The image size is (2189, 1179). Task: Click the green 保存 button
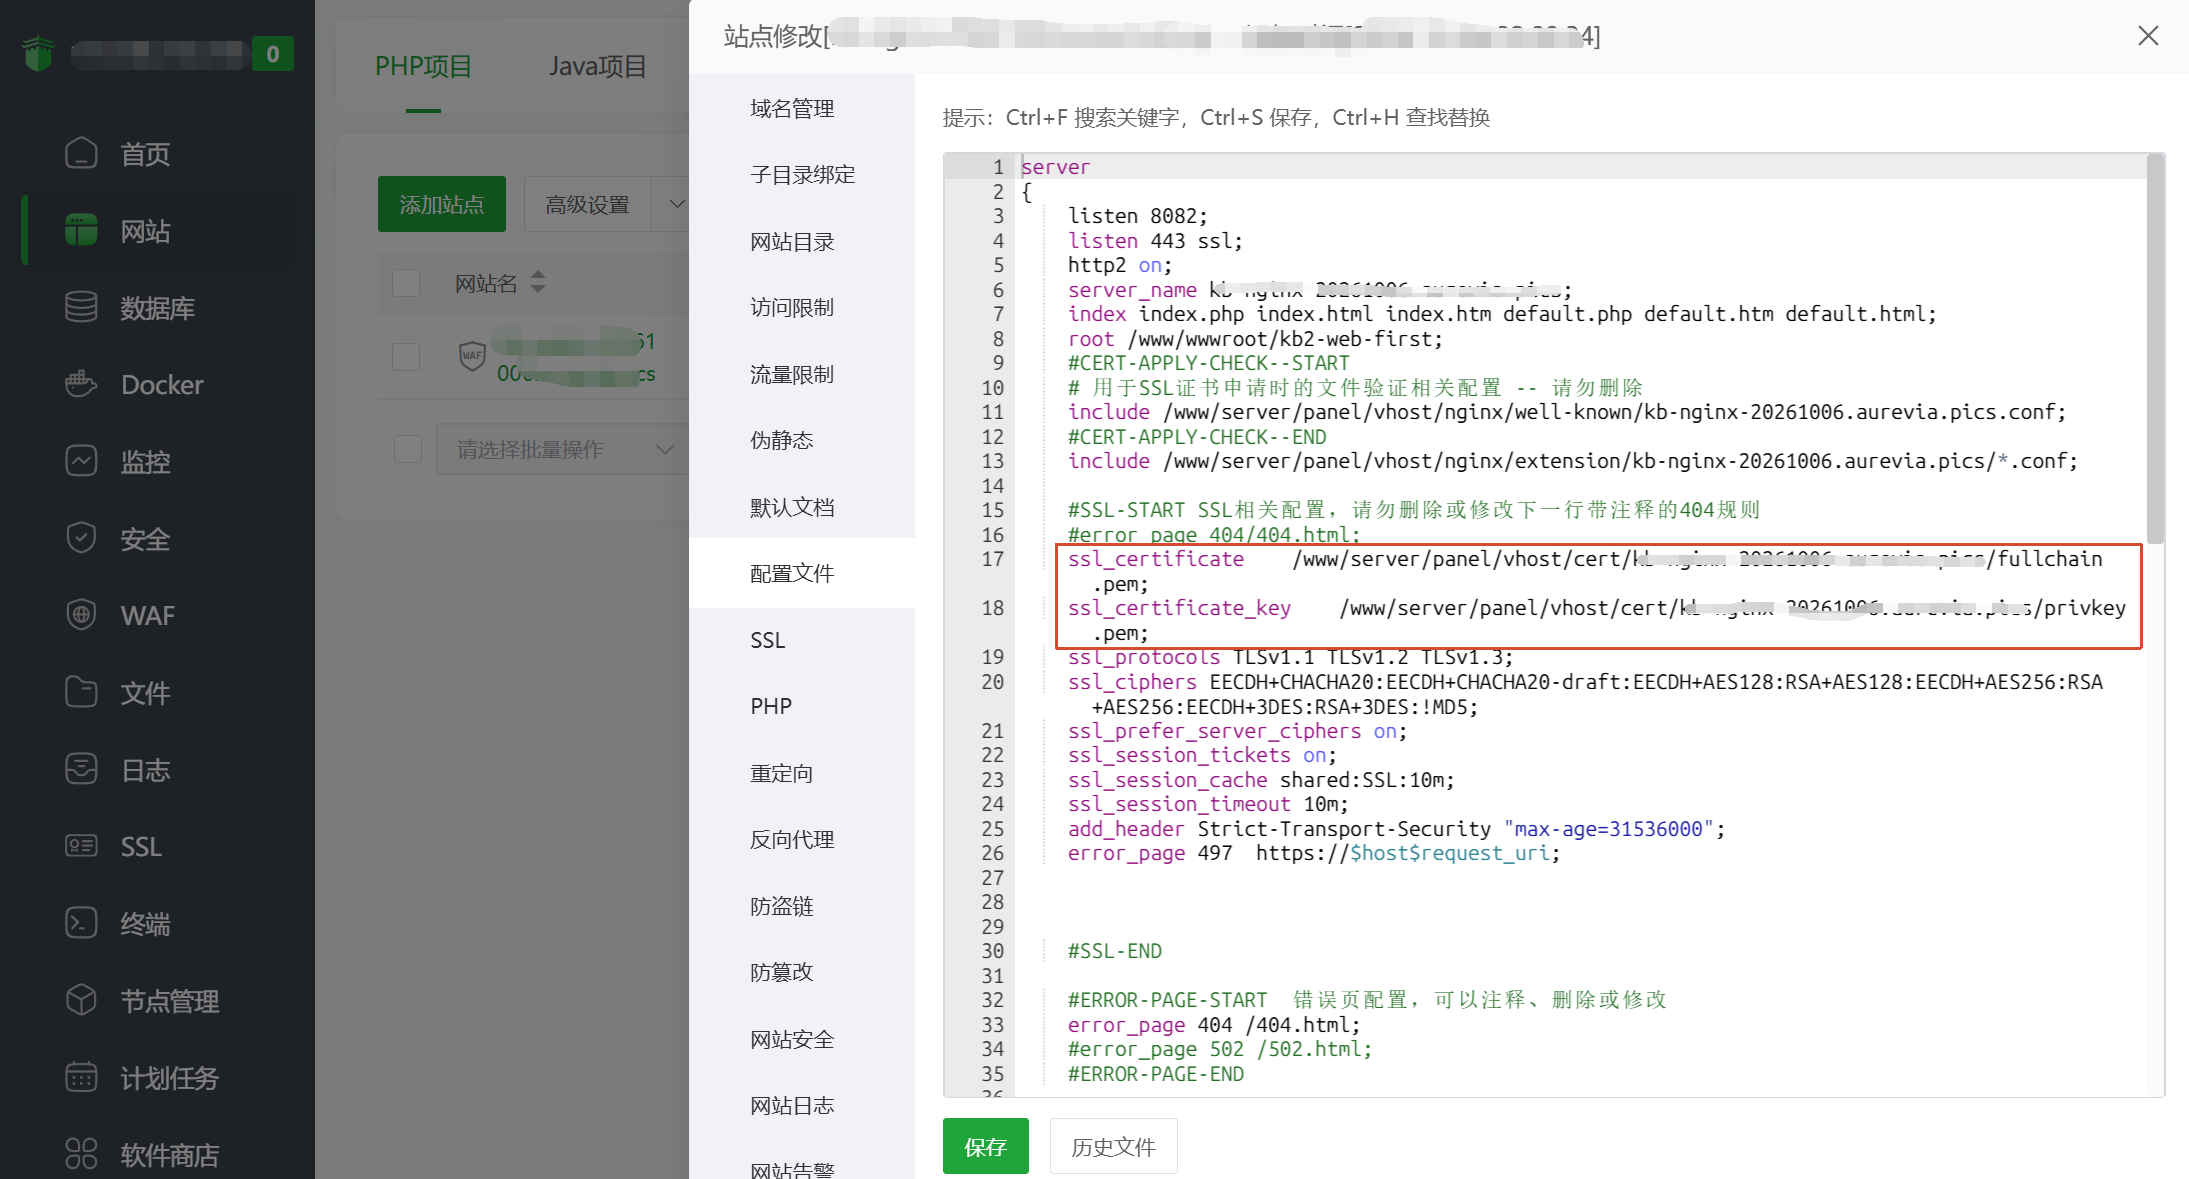985,1146
